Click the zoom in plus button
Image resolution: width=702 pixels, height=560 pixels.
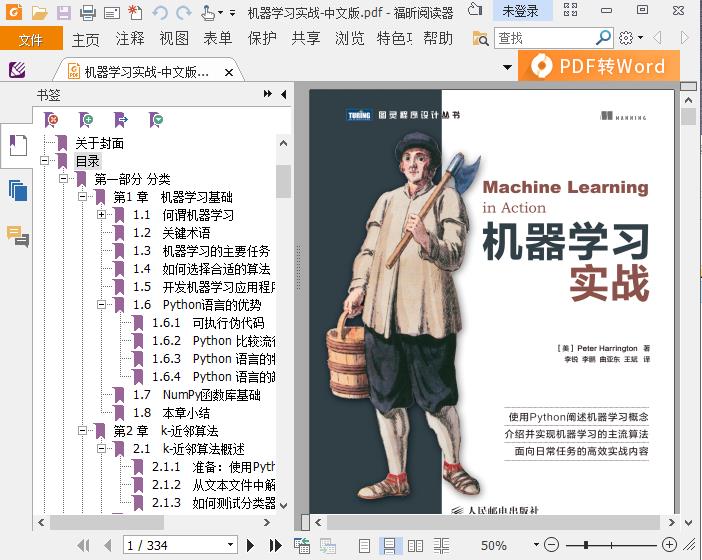(669, 545)
